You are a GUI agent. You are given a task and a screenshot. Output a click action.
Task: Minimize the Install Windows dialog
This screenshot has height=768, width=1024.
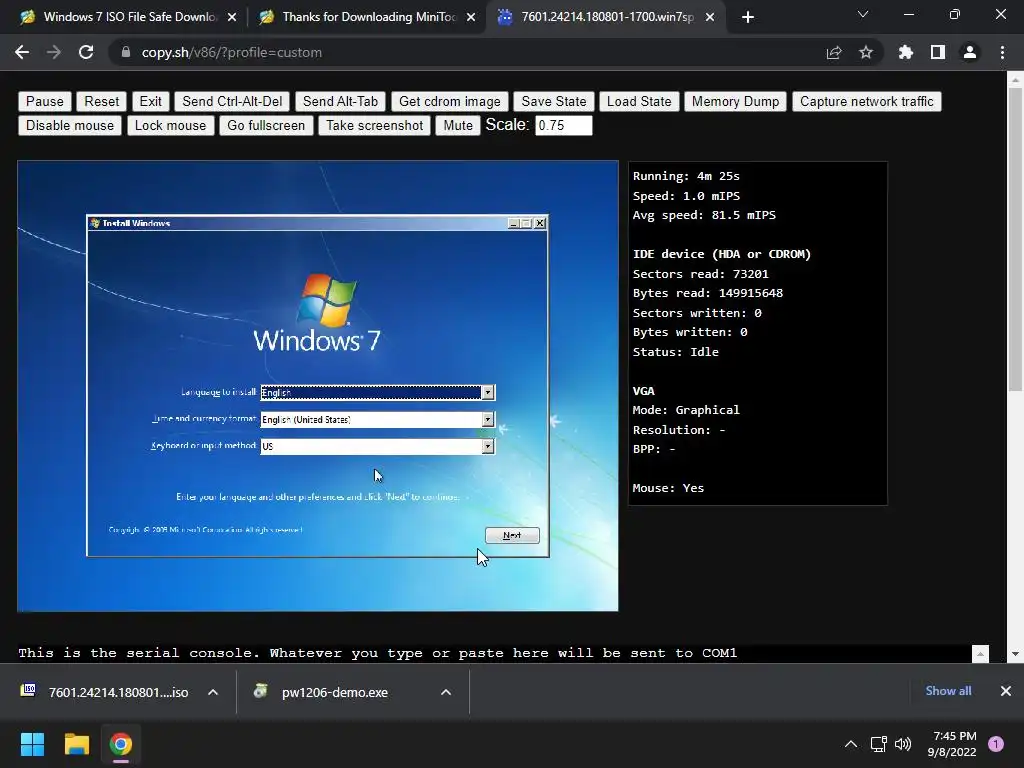pyautogui.click(x=513, y=223)
